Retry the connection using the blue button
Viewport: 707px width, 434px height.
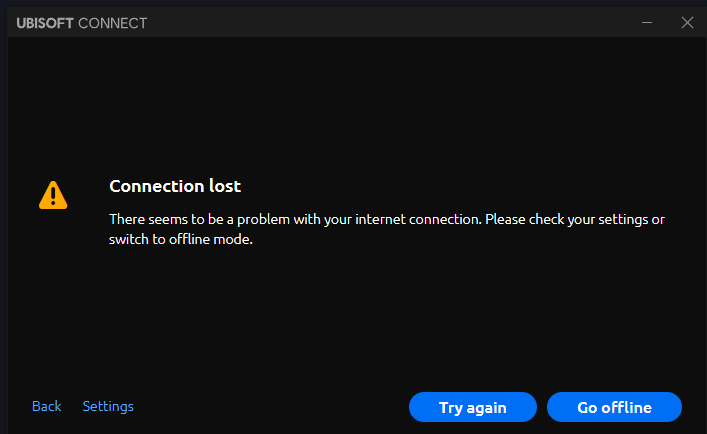[473, 407]
